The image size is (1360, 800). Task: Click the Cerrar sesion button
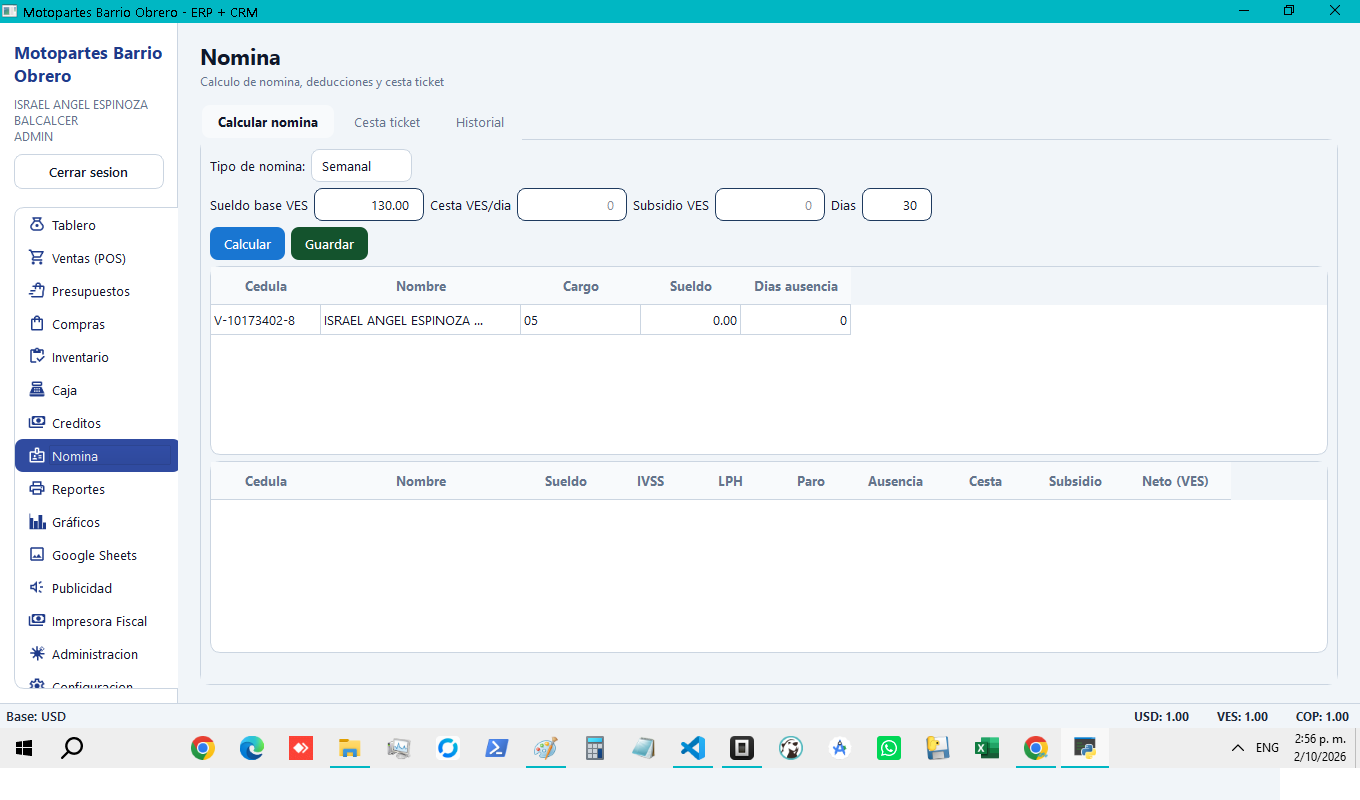89,172
